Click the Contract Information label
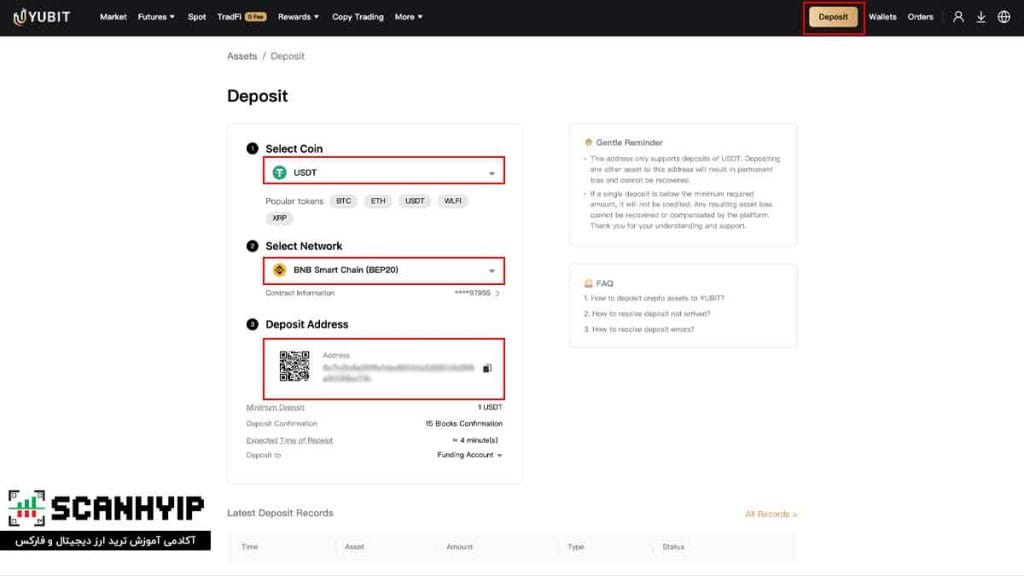Screen dimensions: 1024x576 click(300, 293)
